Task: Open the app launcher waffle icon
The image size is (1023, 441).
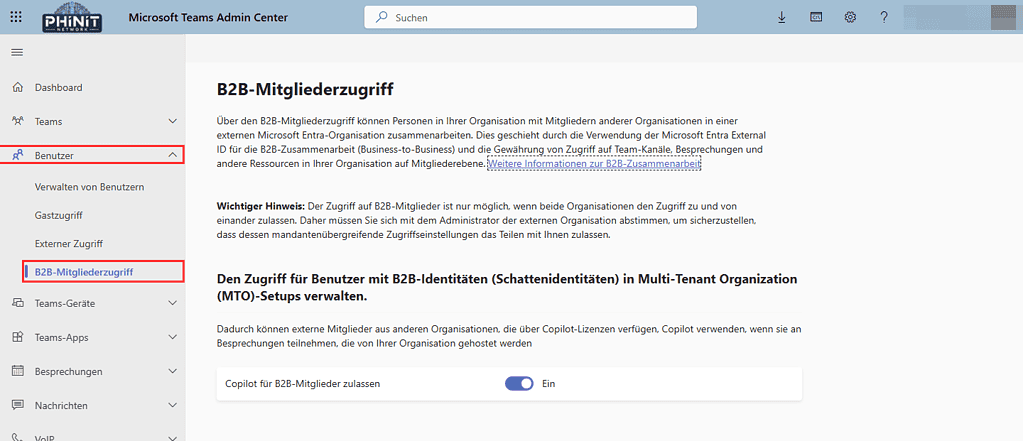Action: click(x=17, y=17)
